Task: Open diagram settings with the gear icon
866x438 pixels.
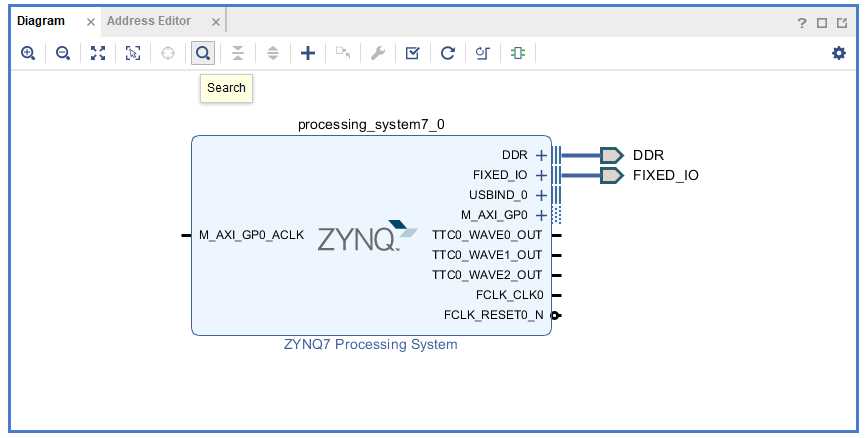Action: pyautogui.click(x=838, y=53)
